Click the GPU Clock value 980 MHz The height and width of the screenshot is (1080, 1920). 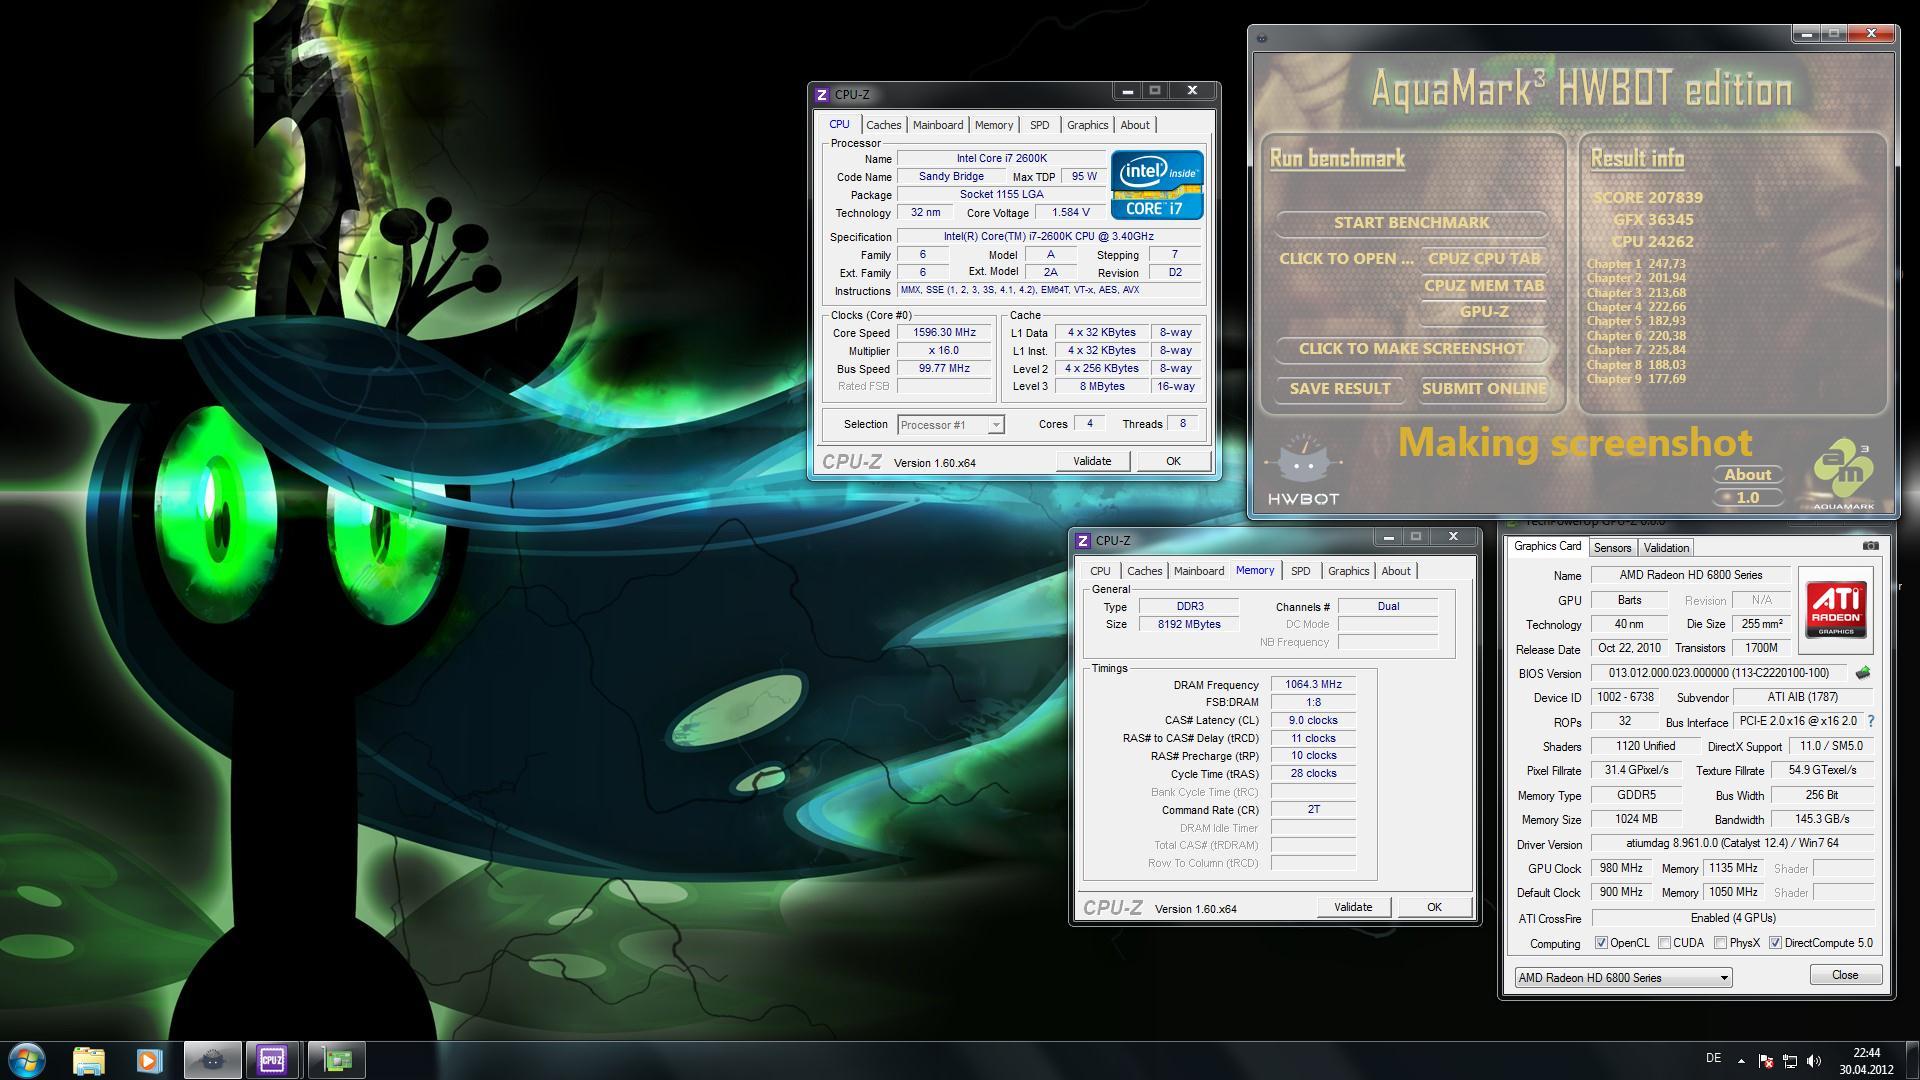1620,868
